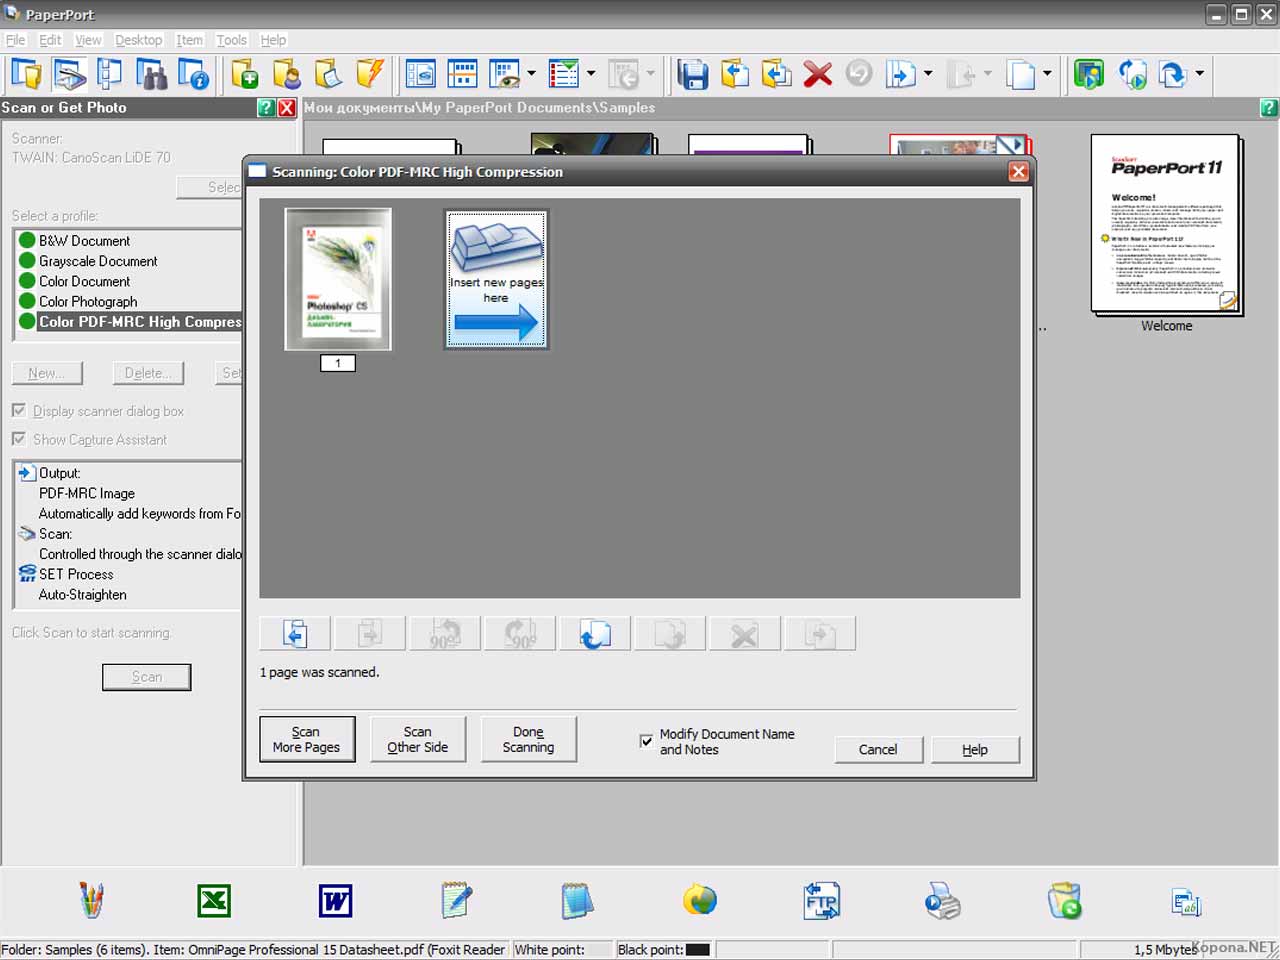The height and width of the screenshot is (960, 1280).
Task: Click Done Scanning button
Action: click(529, 739)
